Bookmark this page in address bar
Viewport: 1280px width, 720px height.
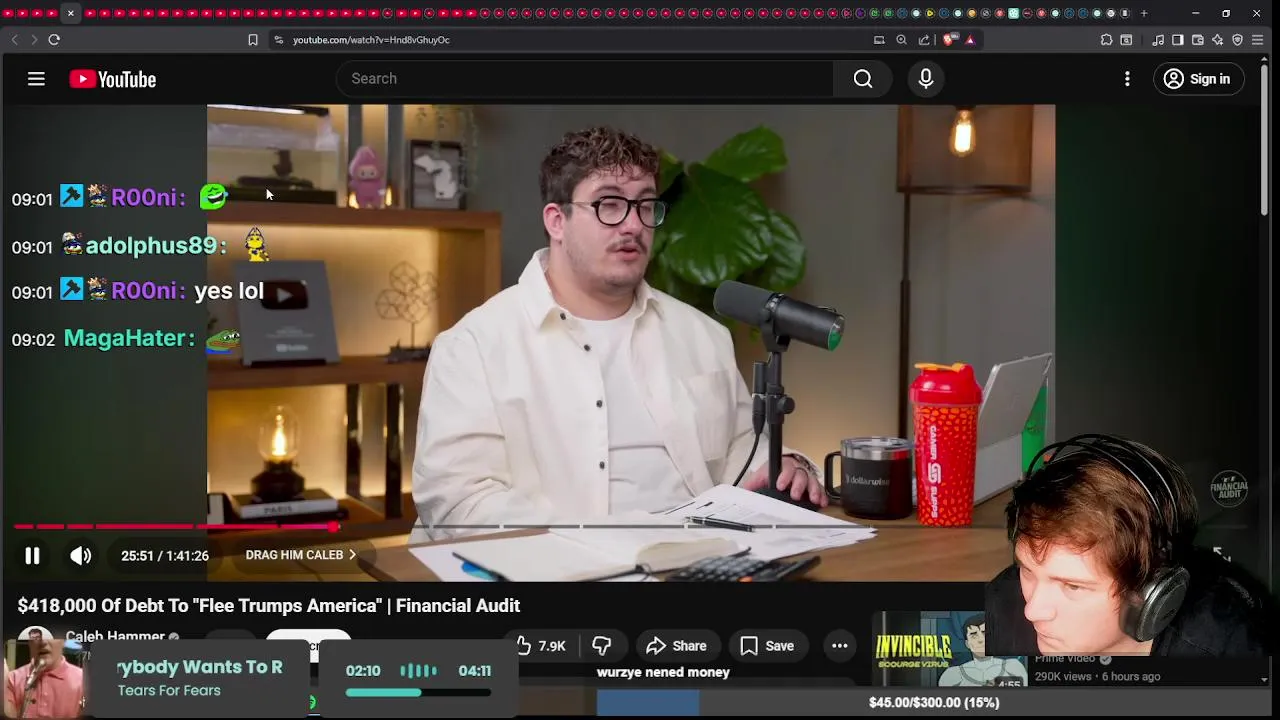[253, 40]
